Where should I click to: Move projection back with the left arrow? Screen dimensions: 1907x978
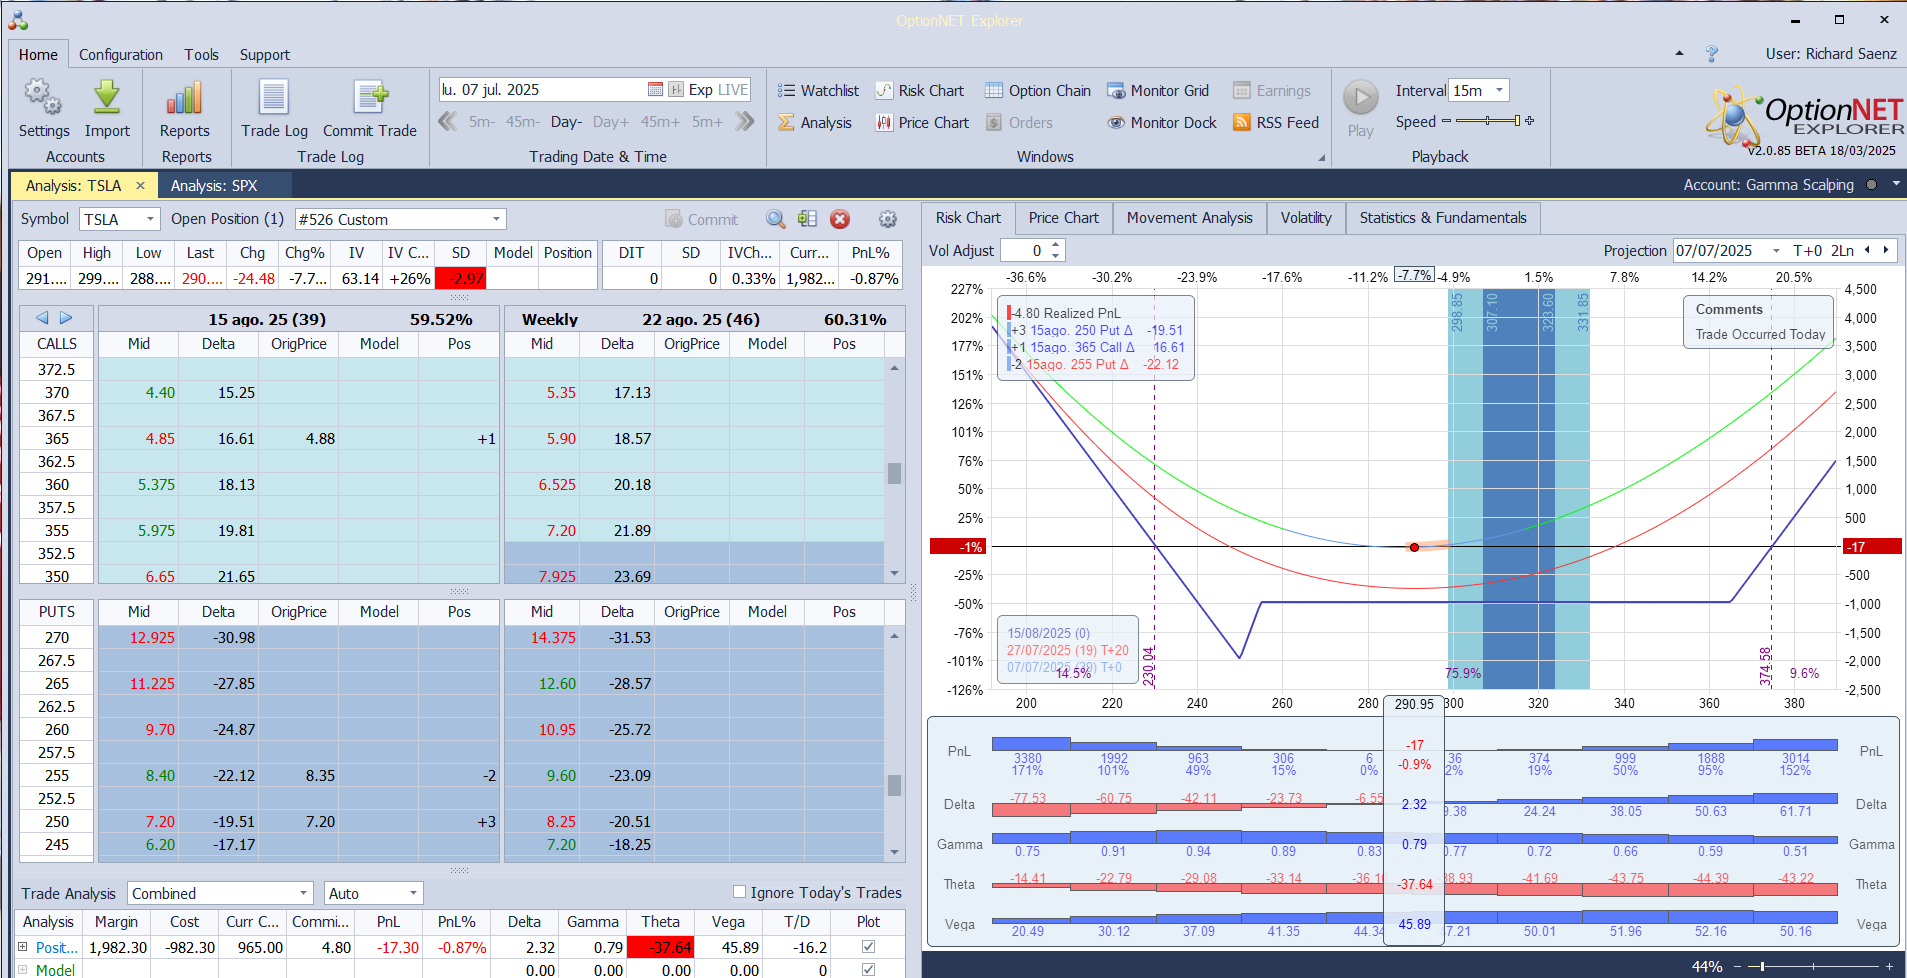point(1867,250)
